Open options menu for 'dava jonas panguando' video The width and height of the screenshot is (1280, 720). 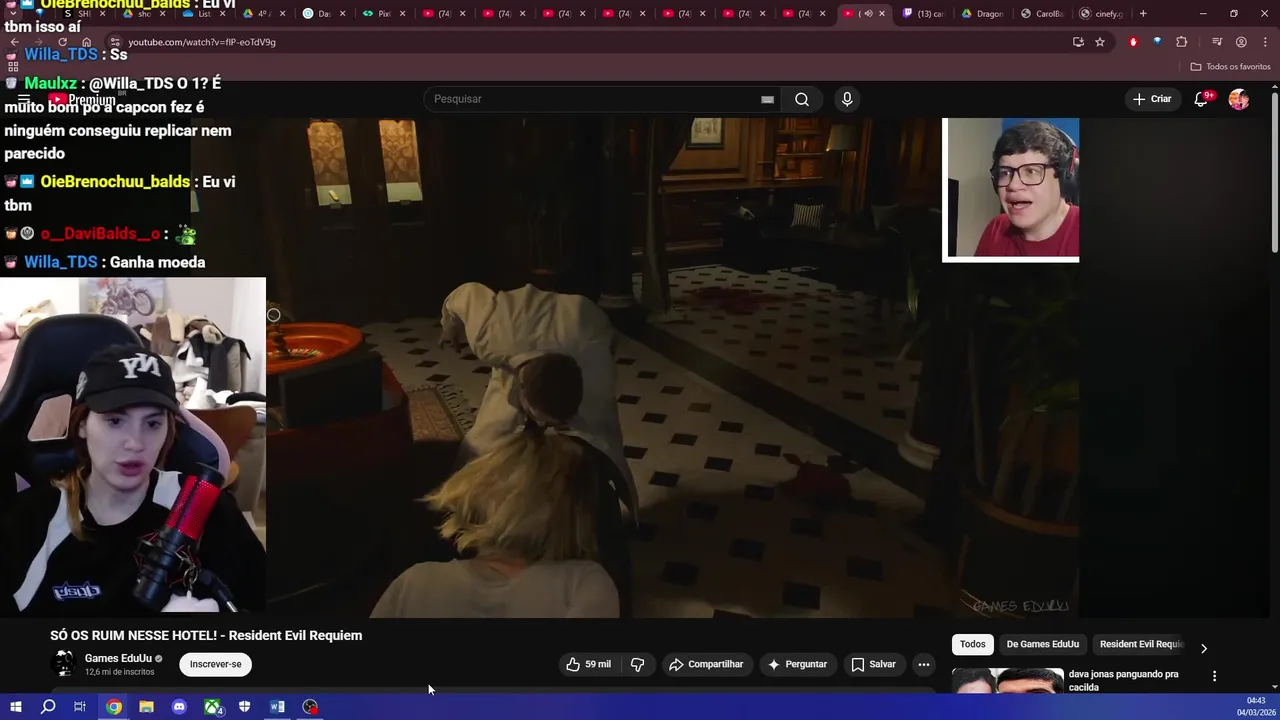[x=1214, y=676]
